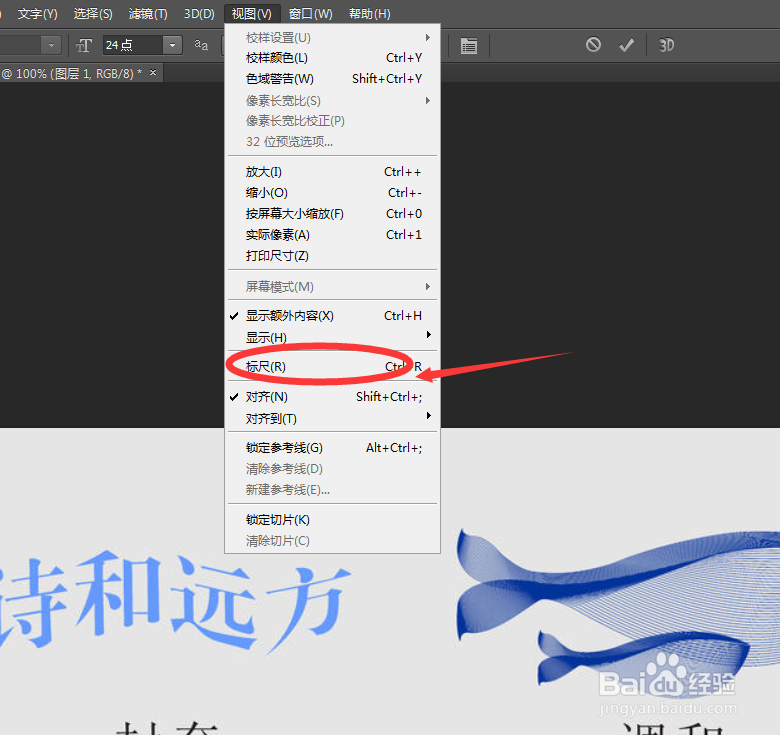Click the 视图(V) menu
780x735 pixels.
pyautogui.click(x=252, y=14)
